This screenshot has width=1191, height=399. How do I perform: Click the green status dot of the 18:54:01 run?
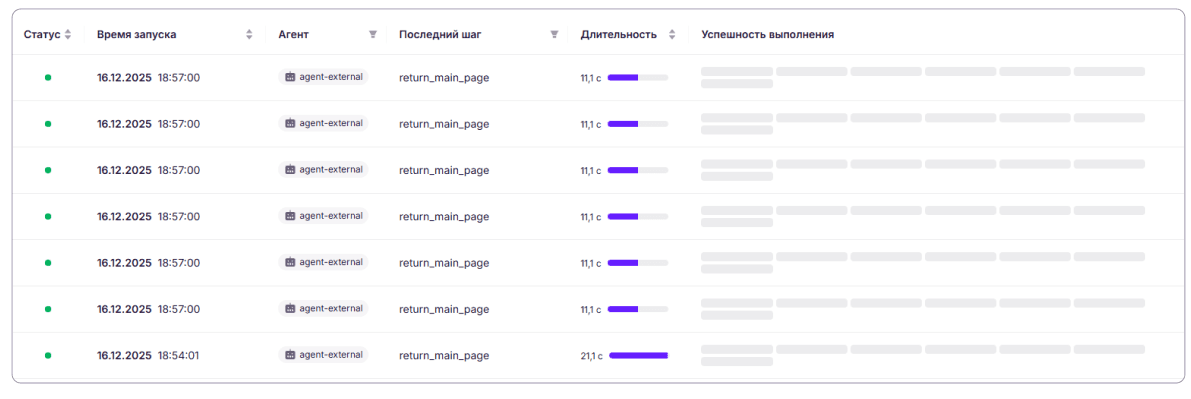pyautogui.click(x=48, y=355)
